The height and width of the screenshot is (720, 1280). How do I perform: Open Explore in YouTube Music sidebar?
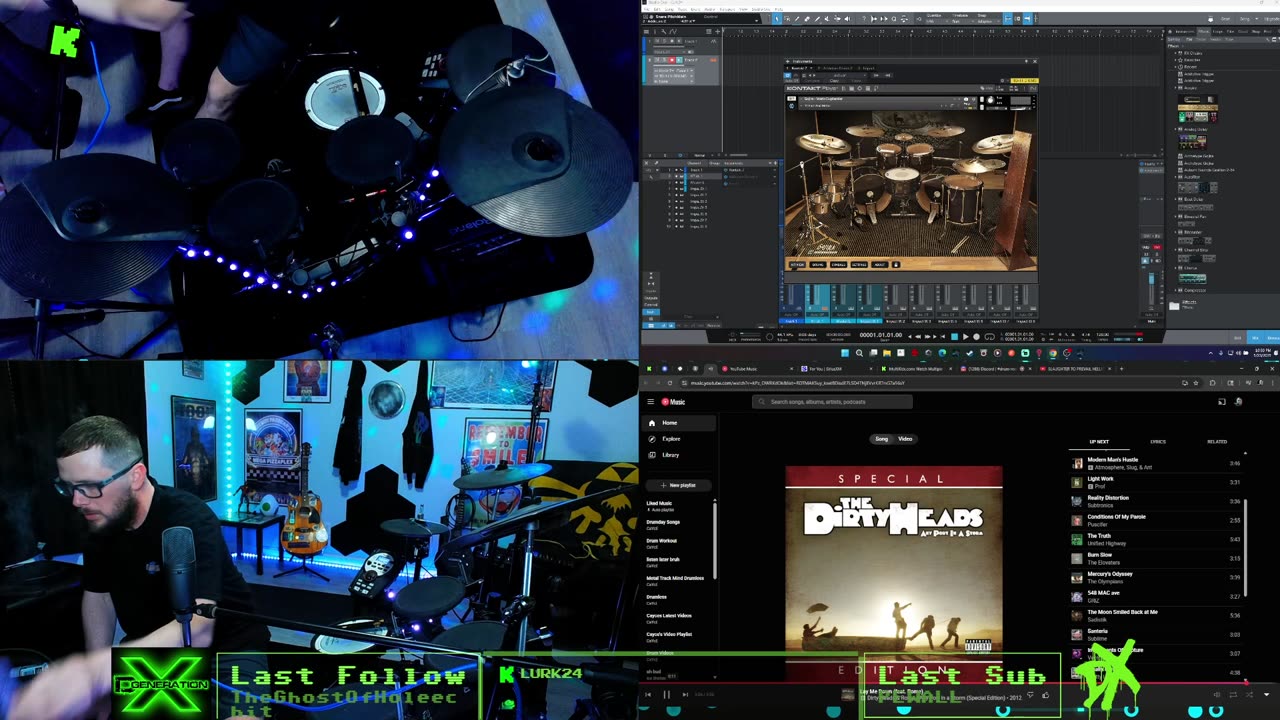click(680, 439)
